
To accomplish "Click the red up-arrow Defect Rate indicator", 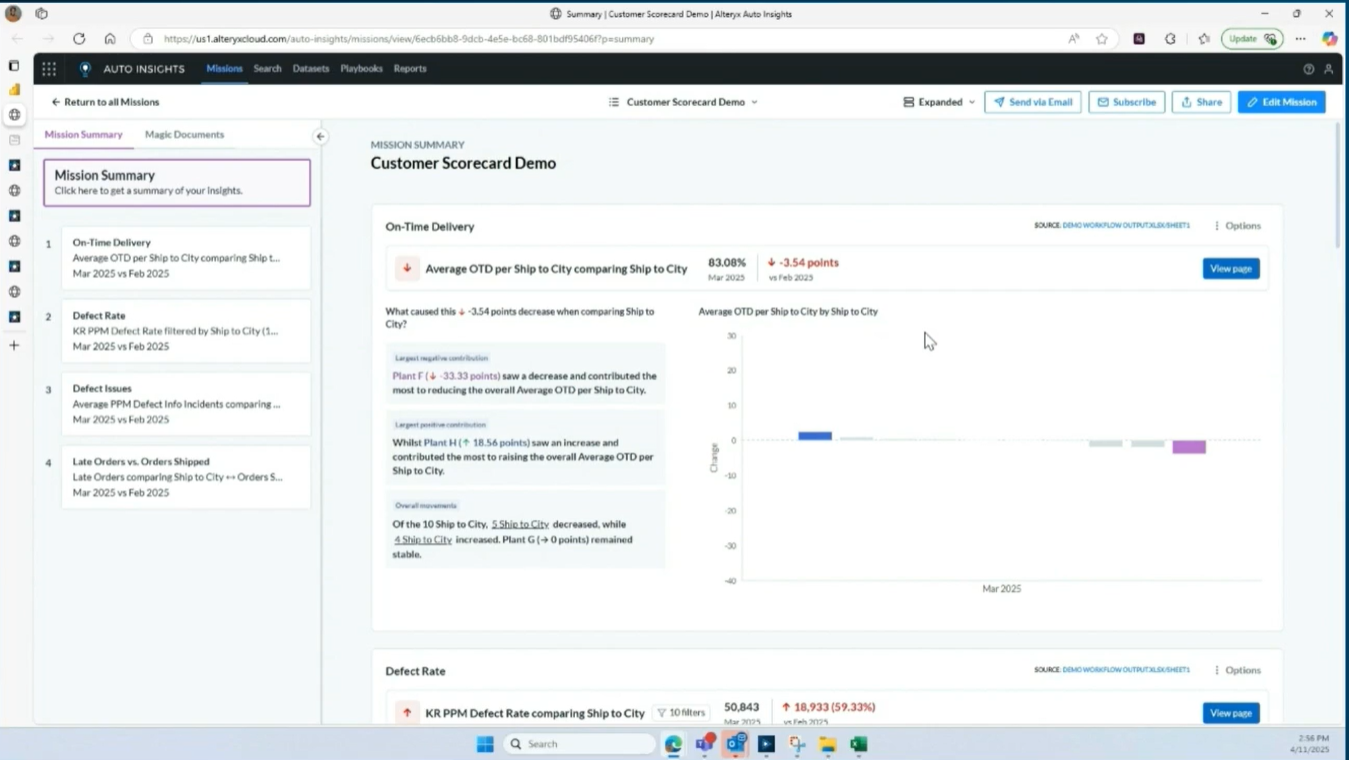I will click(x=407, y=713).
